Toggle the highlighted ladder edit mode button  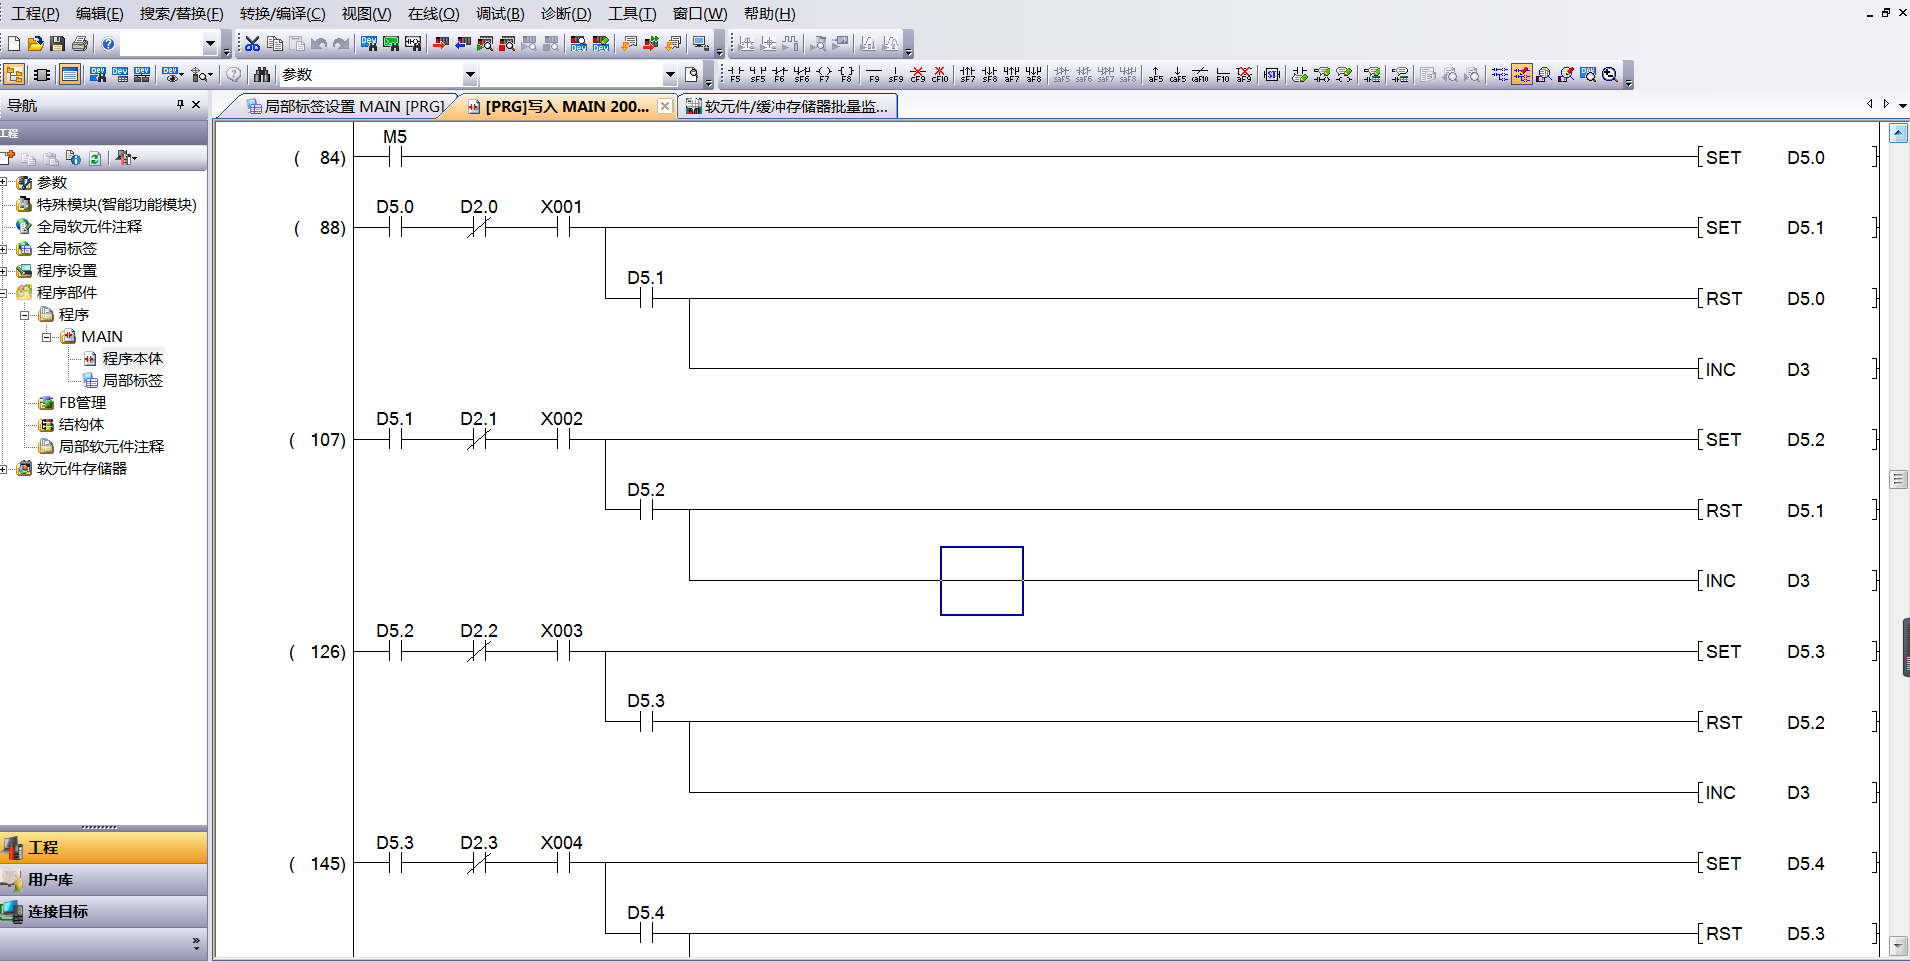point(1521,75)
